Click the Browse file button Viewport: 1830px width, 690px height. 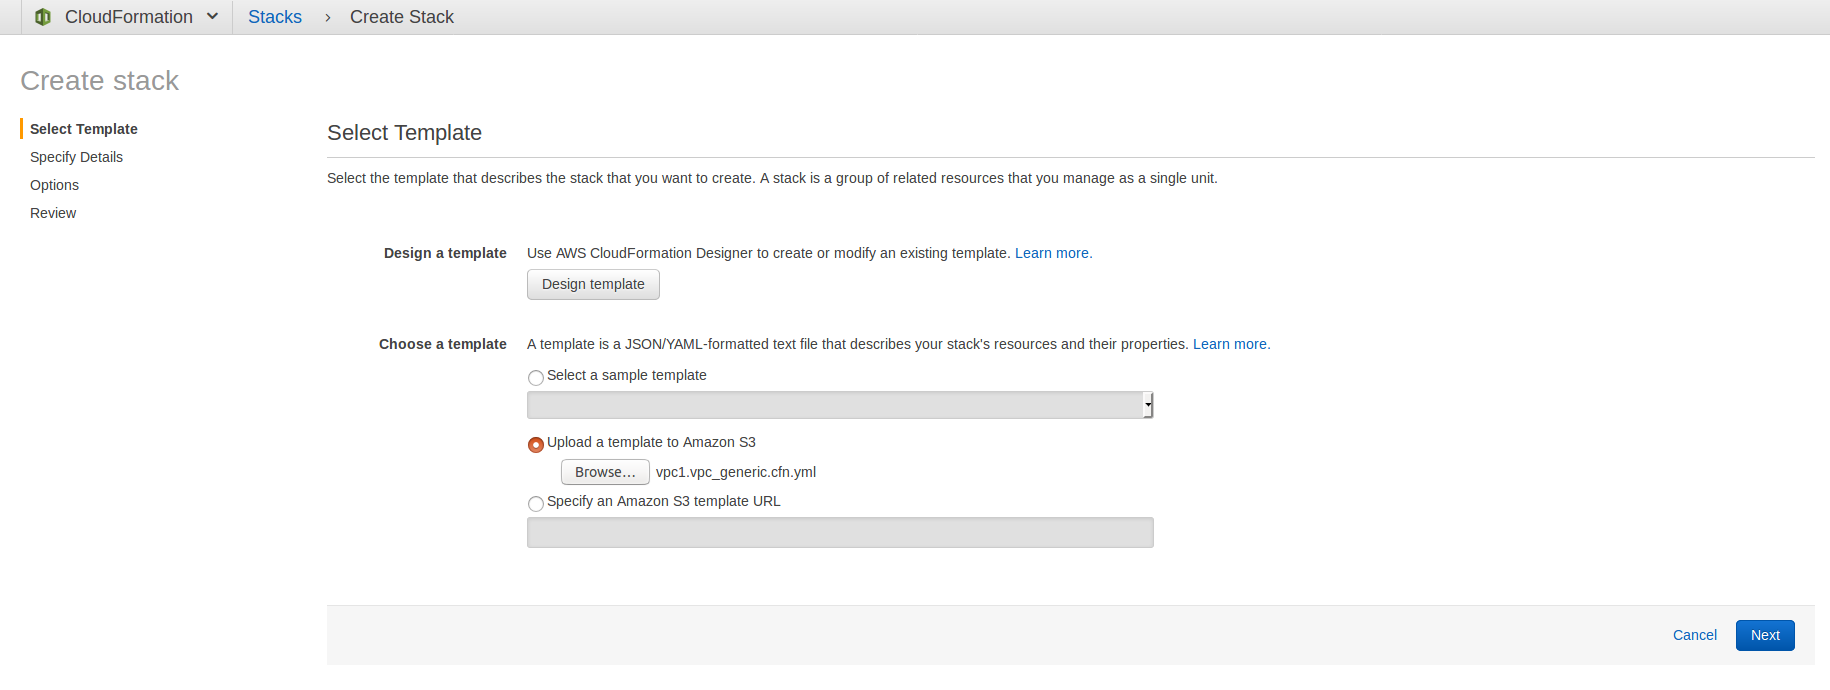(605, 472)
